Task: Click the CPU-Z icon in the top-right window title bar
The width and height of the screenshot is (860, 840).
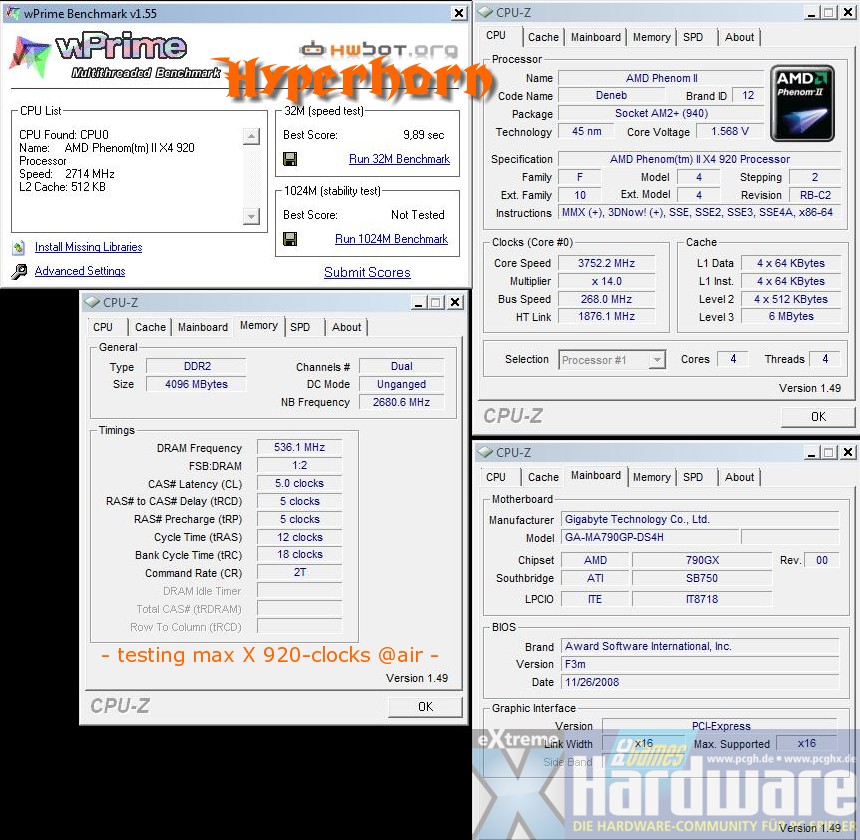Action: click(x=485, y=12)
